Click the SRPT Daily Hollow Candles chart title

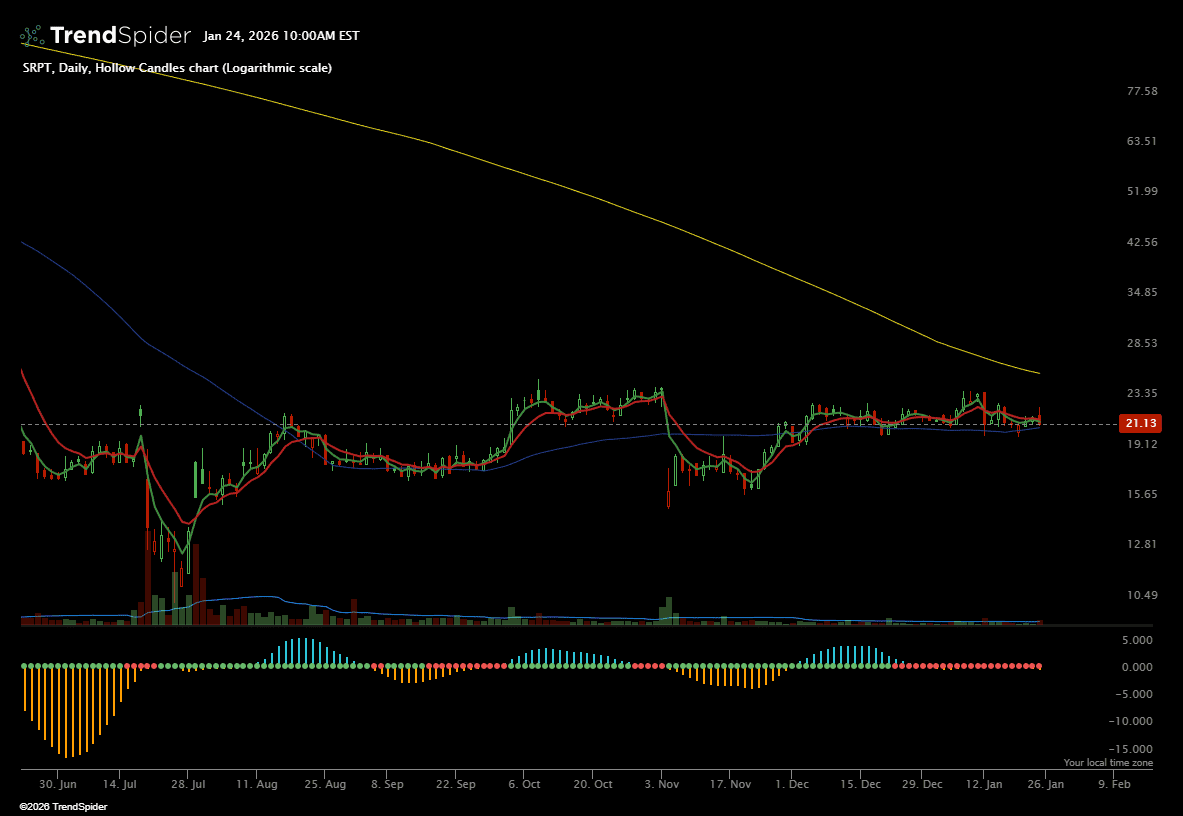(177, 68)
